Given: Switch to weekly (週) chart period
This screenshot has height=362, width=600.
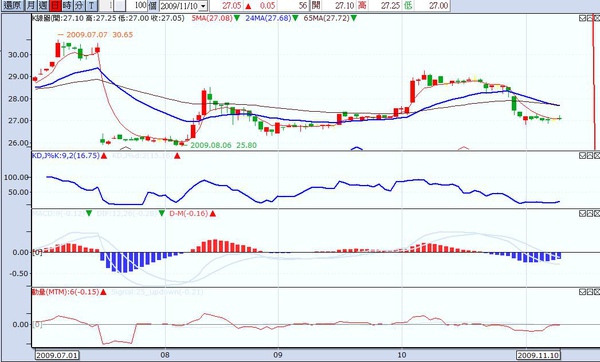Looking at the screenshot, I should [43, 5].
